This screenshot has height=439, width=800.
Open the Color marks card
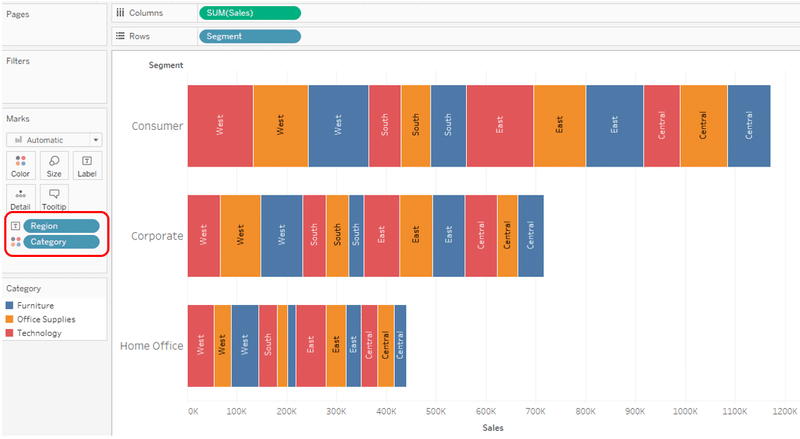coord(20,165)
